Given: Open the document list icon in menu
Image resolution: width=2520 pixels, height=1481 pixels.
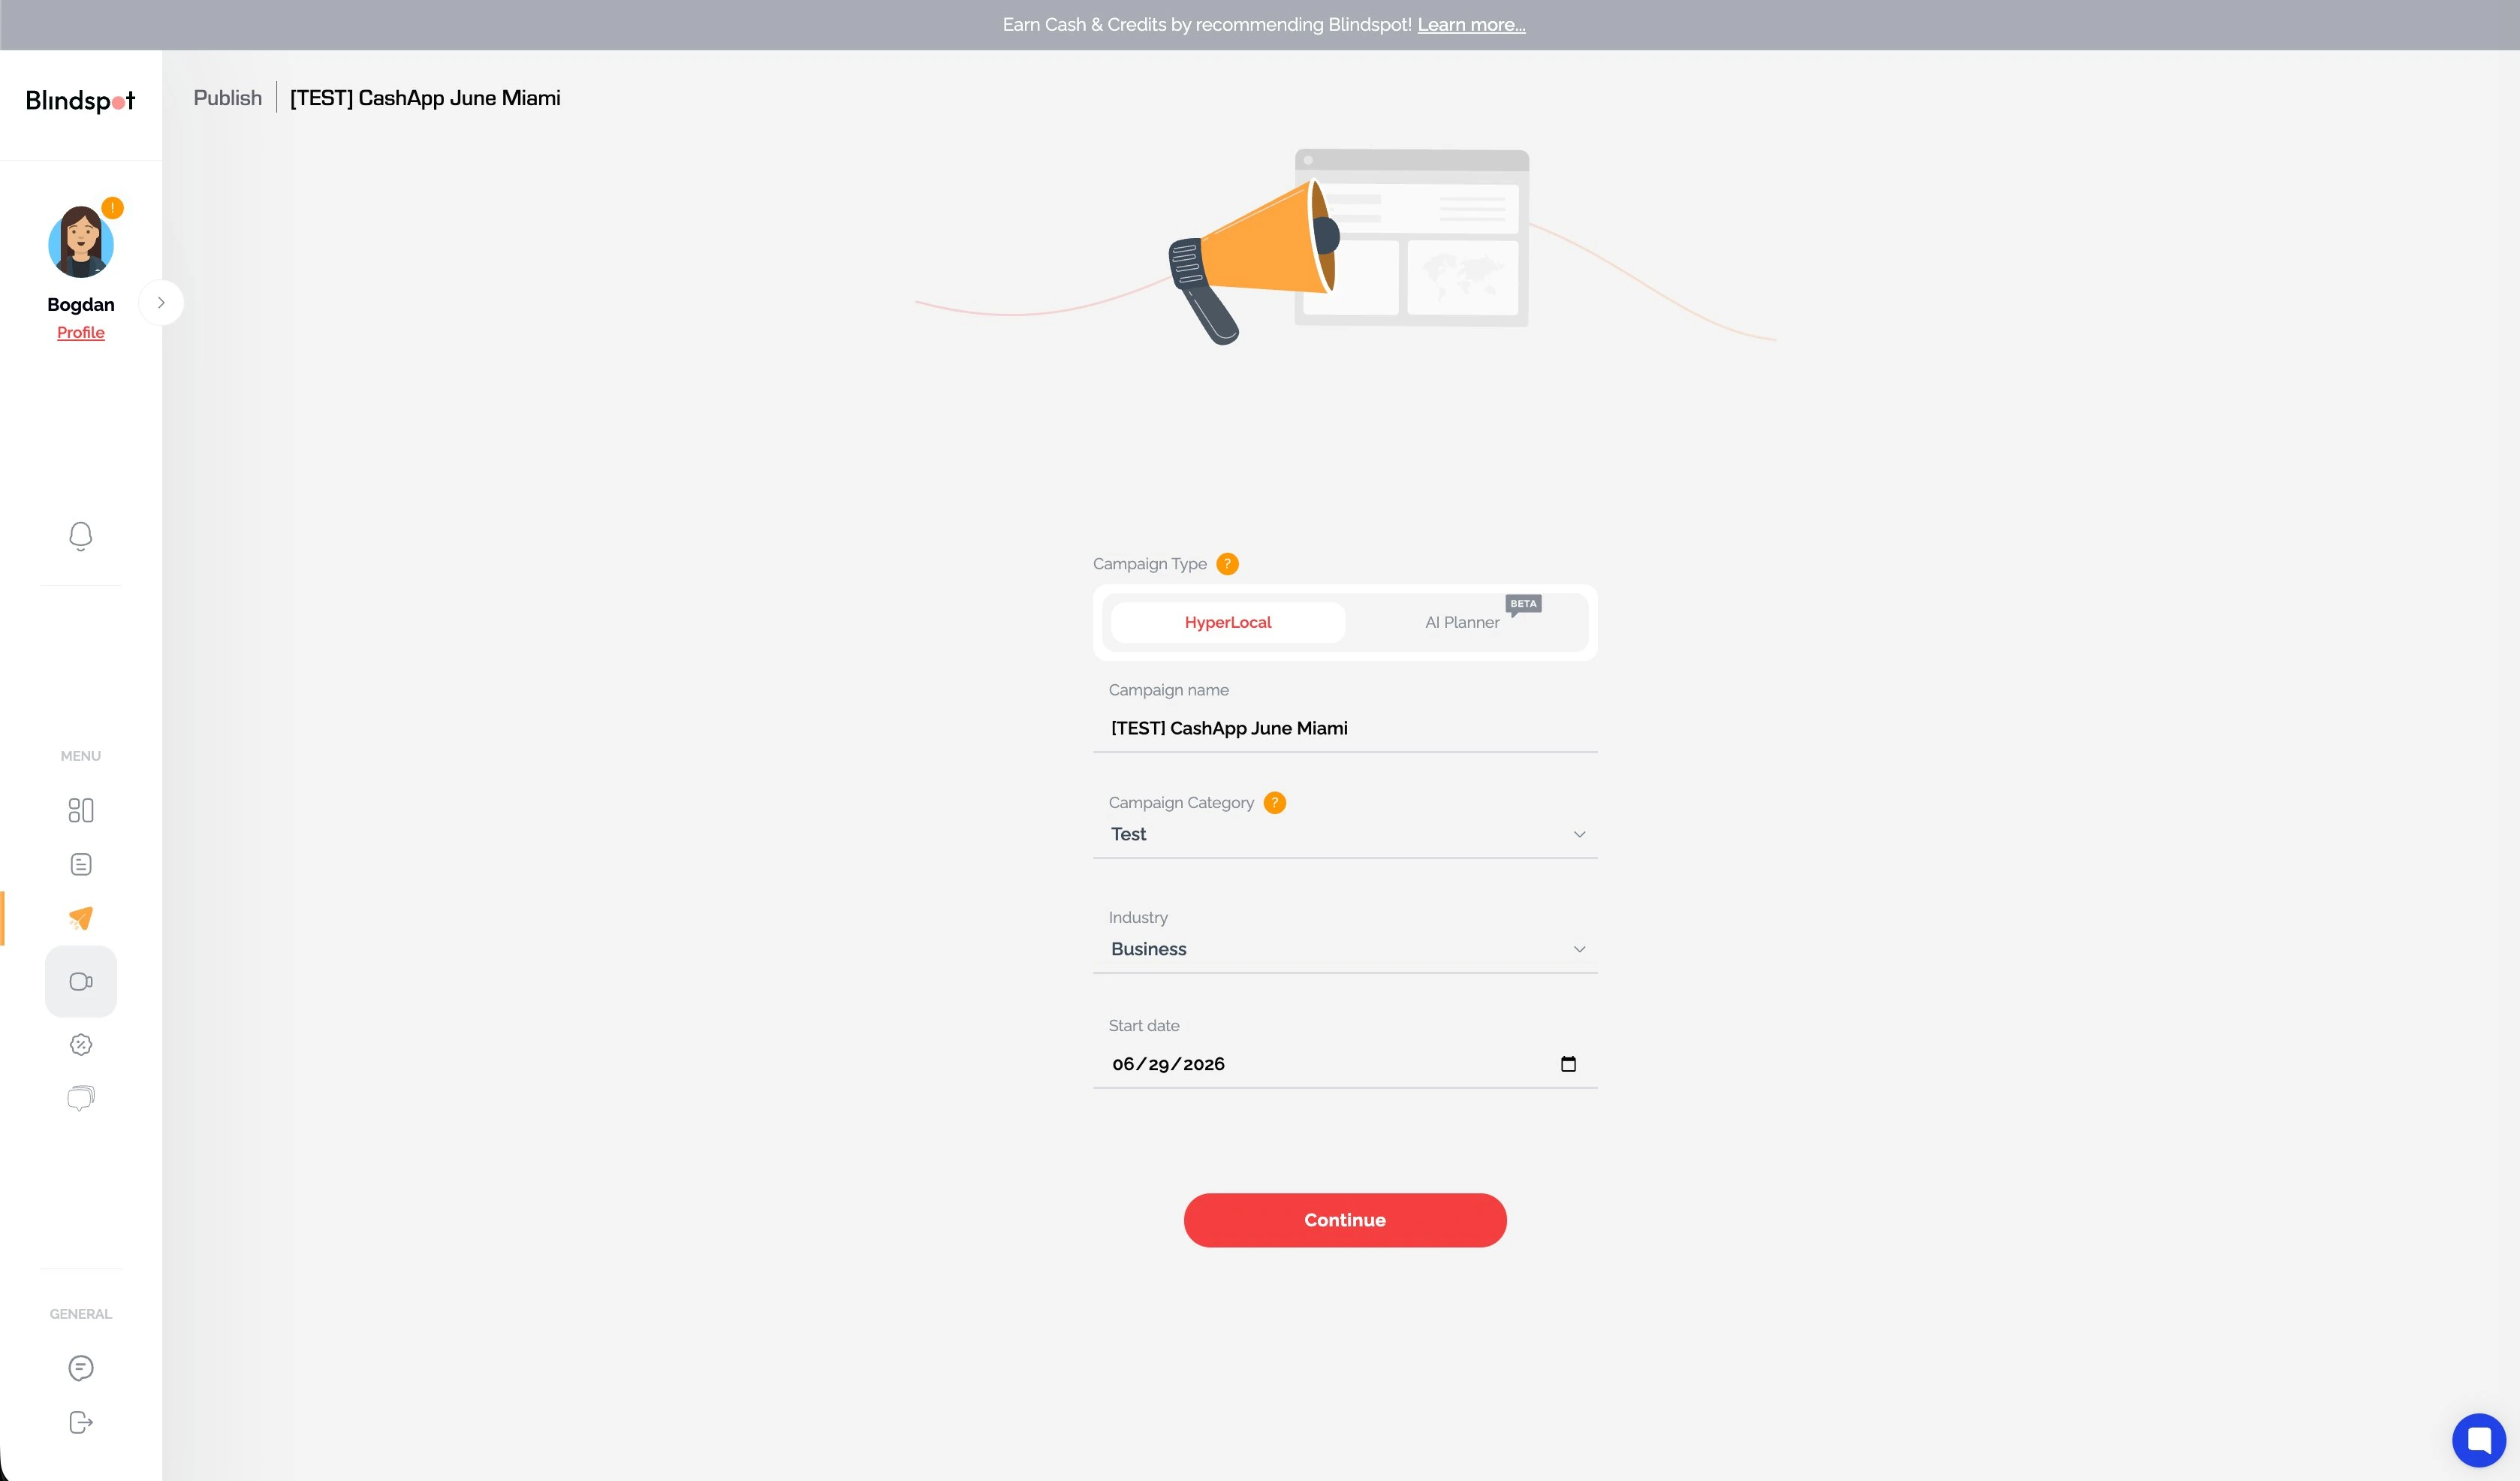Looking at the screenshot, I should click(x=81, y=864).
